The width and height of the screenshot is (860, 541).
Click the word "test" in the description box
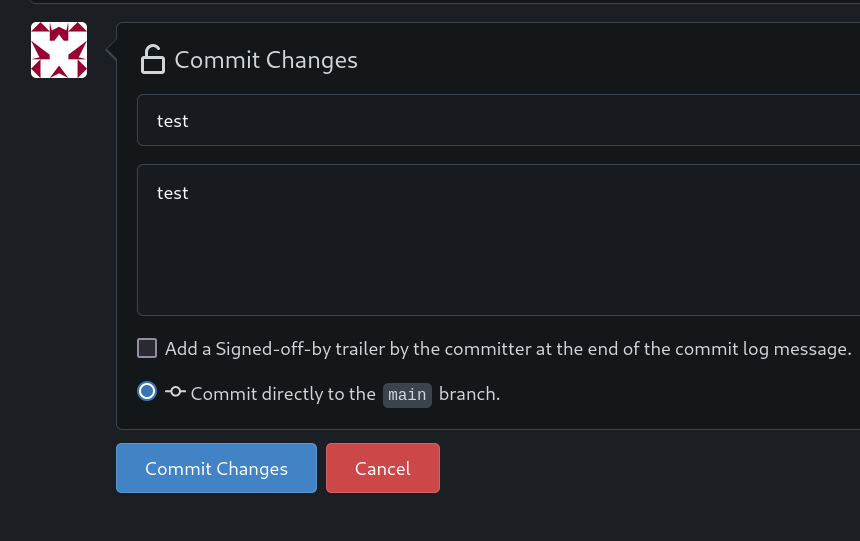[x=173, y=193]
